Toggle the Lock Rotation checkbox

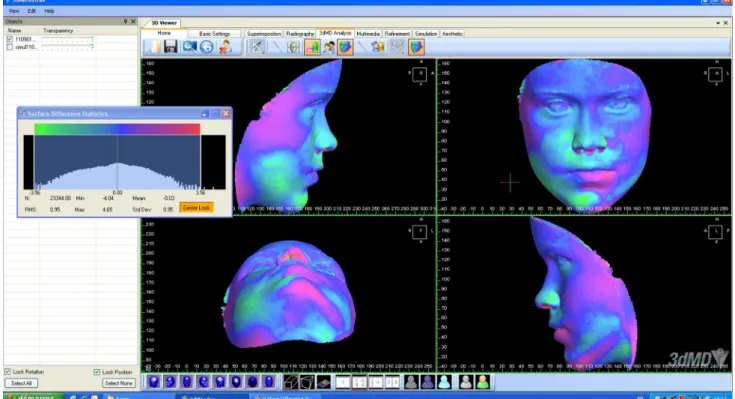8,372
